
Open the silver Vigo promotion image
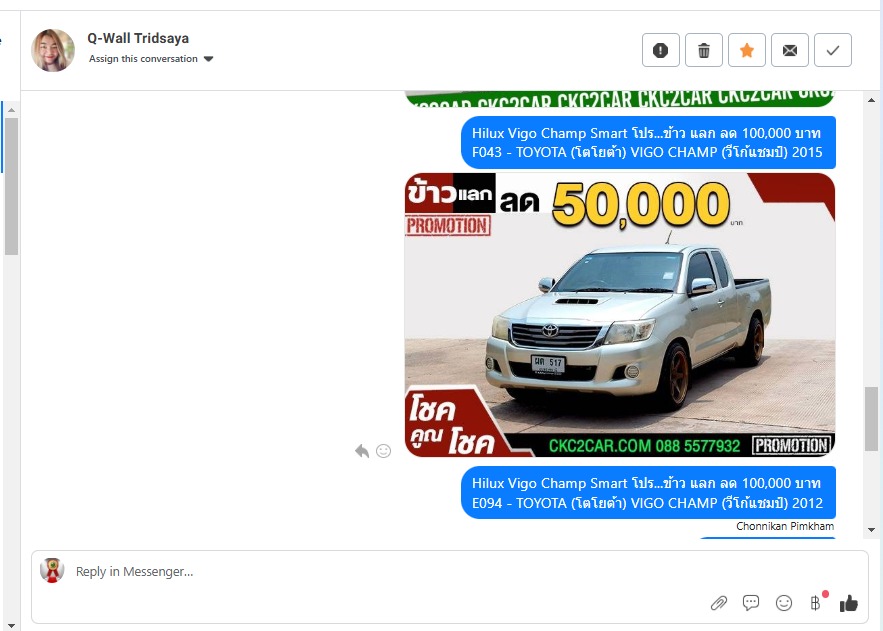(x=620, y=315)
